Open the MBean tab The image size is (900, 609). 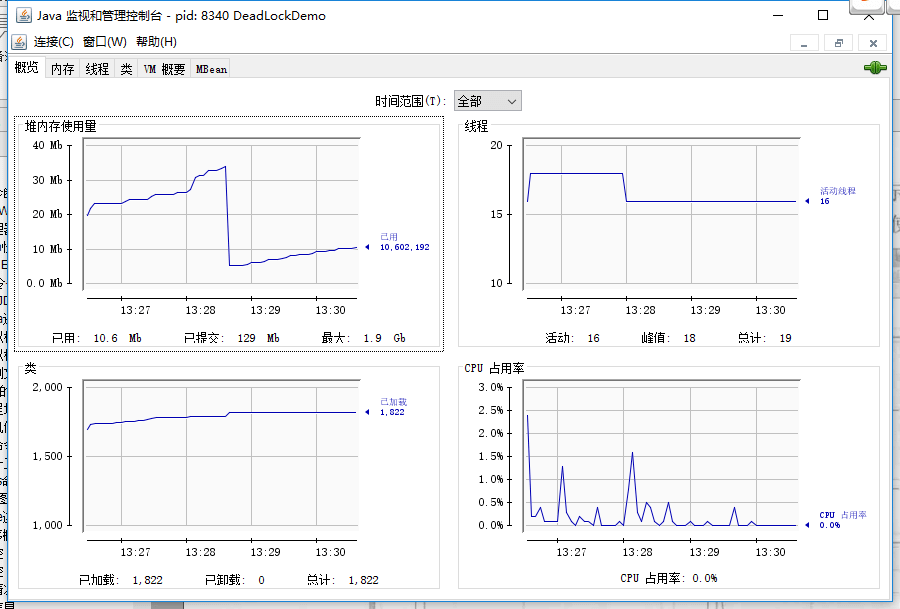click(x=211, y=69)
